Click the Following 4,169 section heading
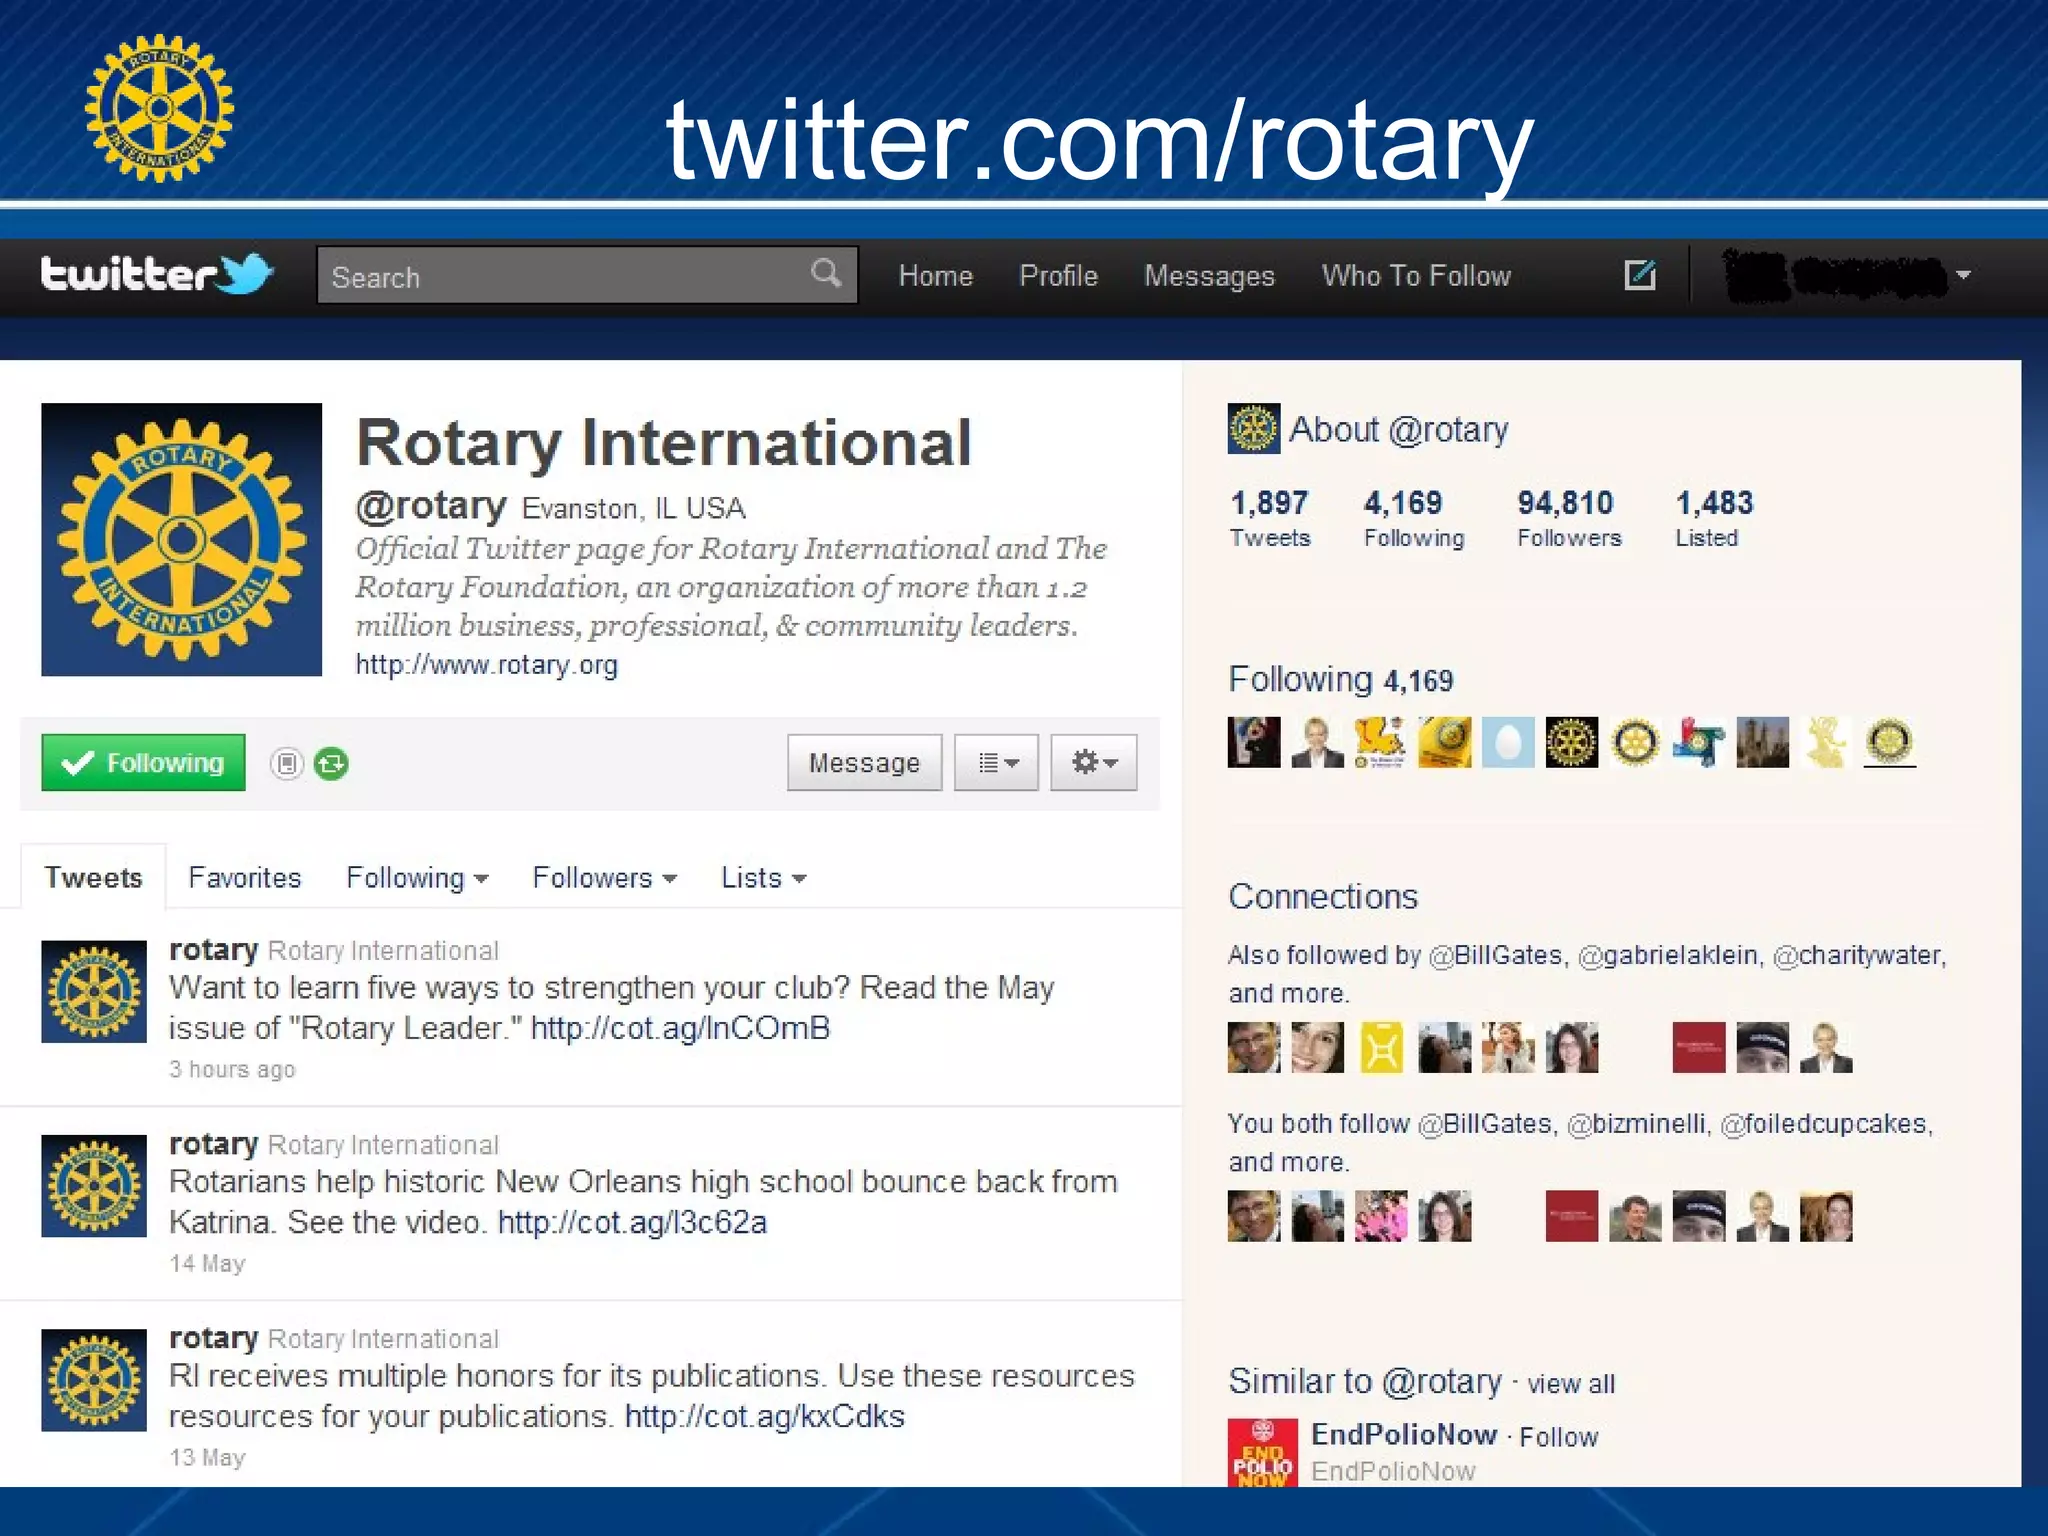This screenshot has height=1536, width=2048. 1340,680
